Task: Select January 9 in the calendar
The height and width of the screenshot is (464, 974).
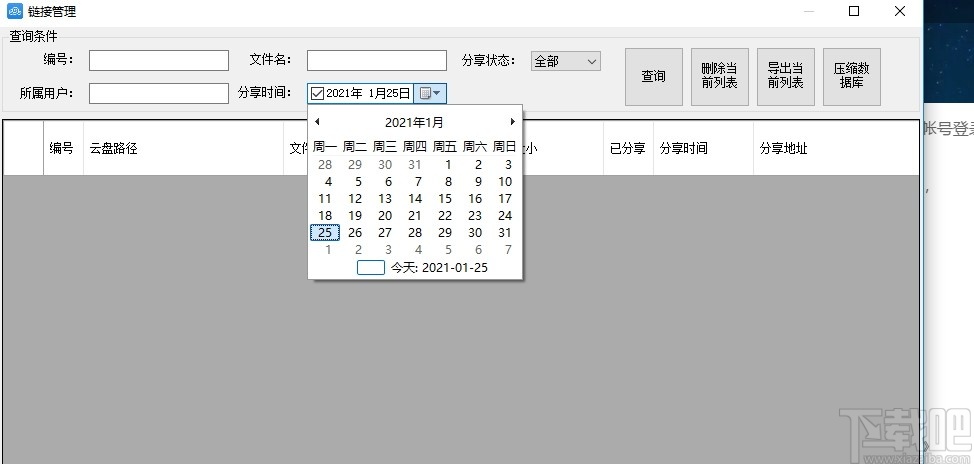Action: coord(478,181)
